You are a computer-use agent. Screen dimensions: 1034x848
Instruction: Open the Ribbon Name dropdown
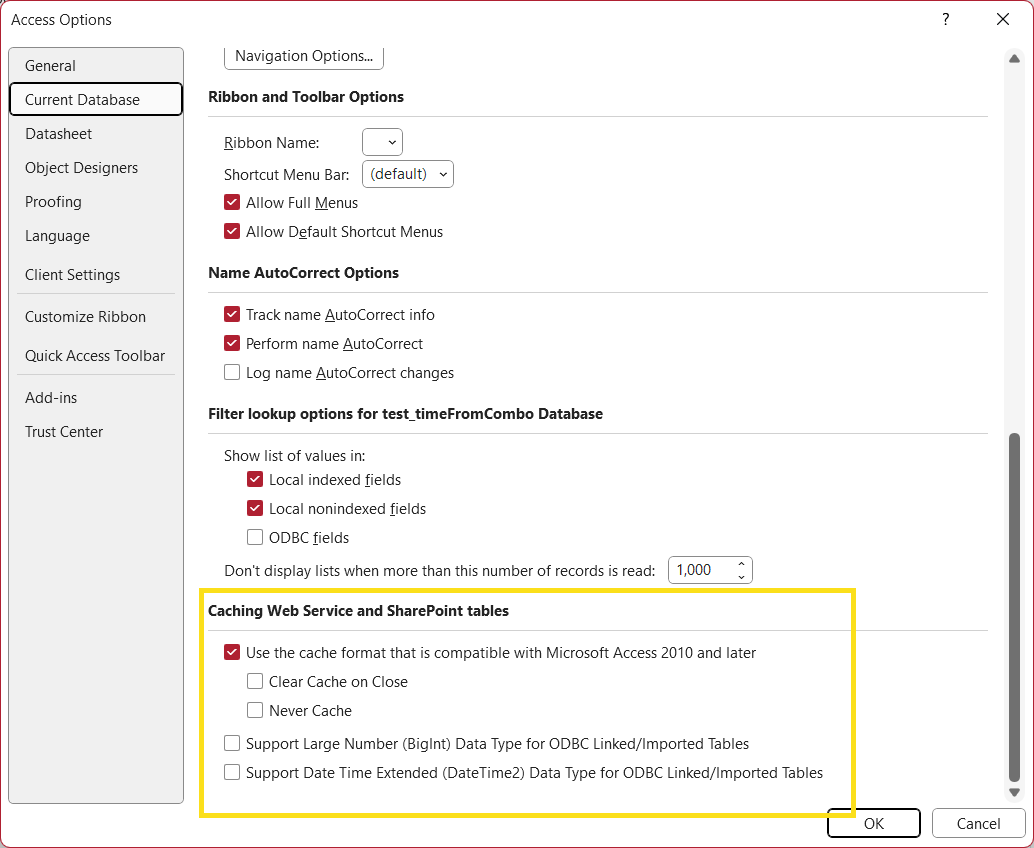tap(382, 143)
